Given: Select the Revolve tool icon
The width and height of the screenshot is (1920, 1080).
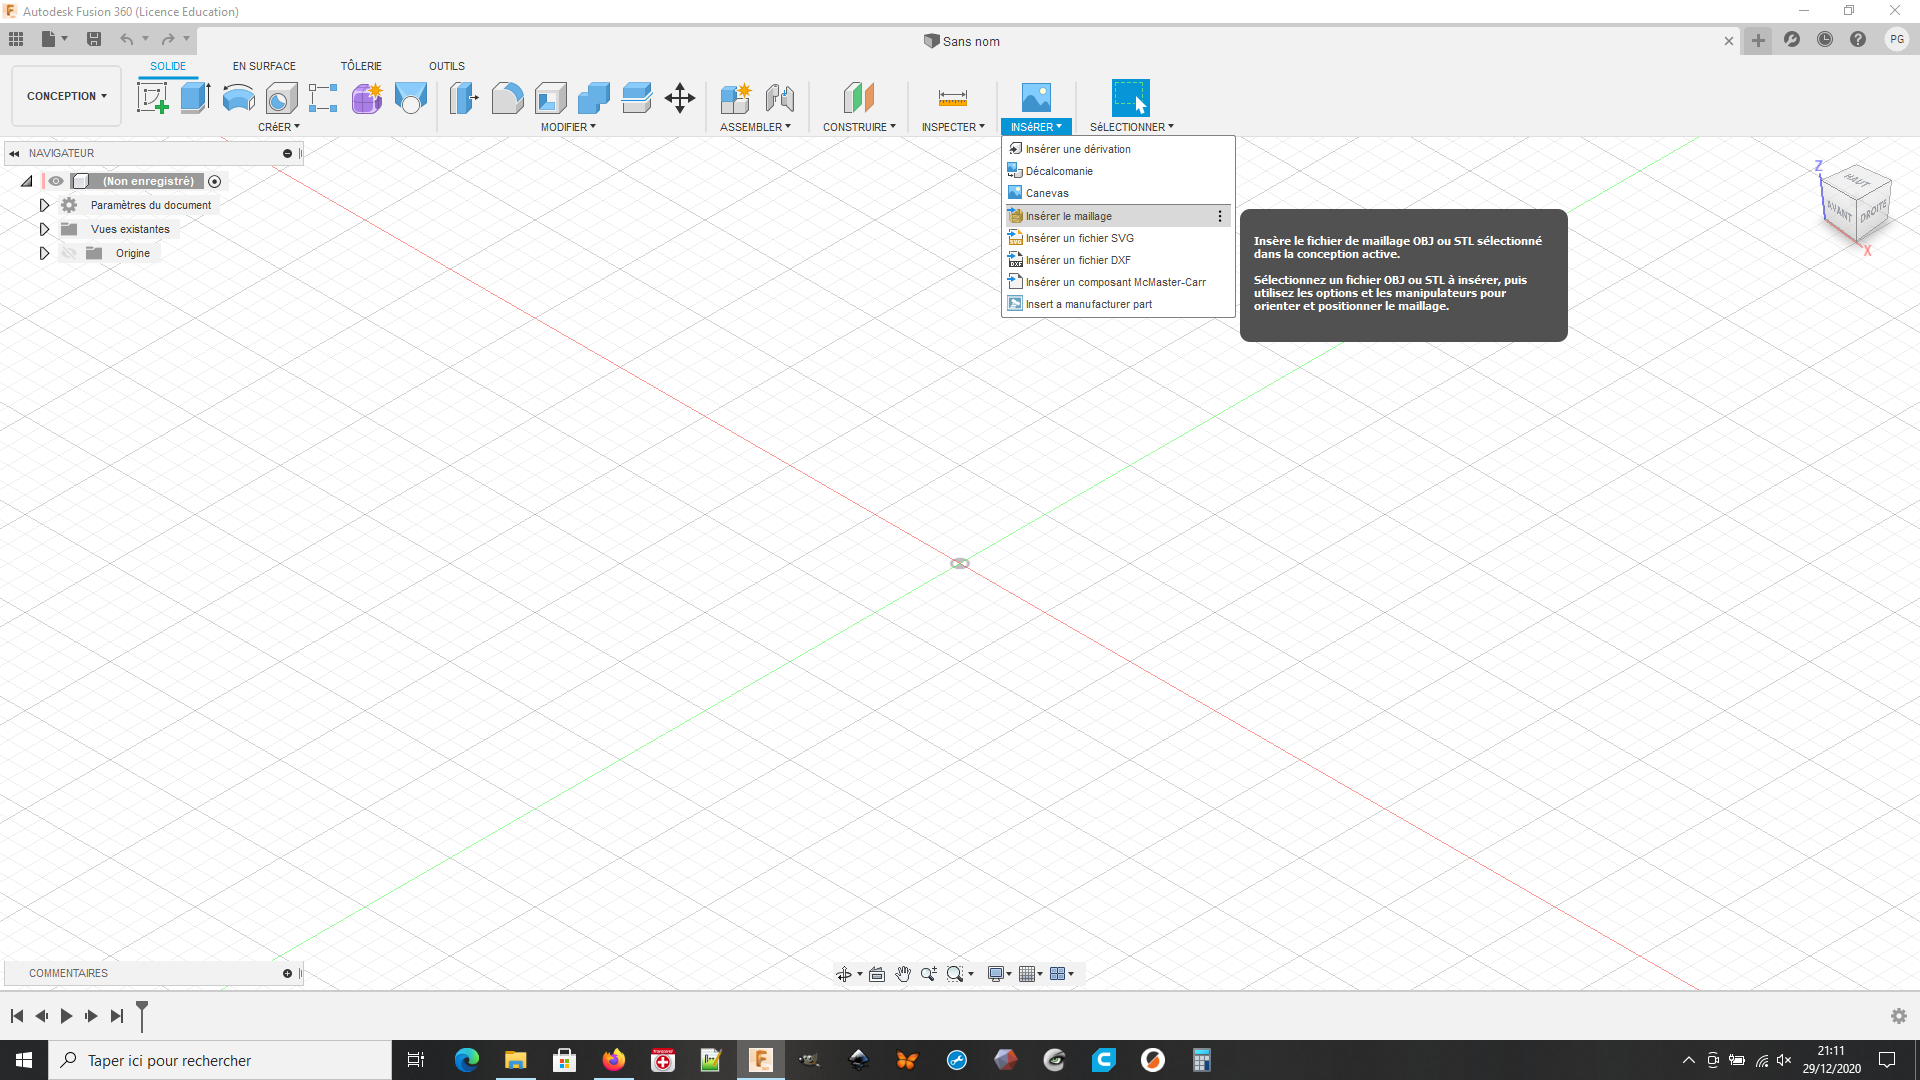Looking at the screenshot, I should click(238, 98).
